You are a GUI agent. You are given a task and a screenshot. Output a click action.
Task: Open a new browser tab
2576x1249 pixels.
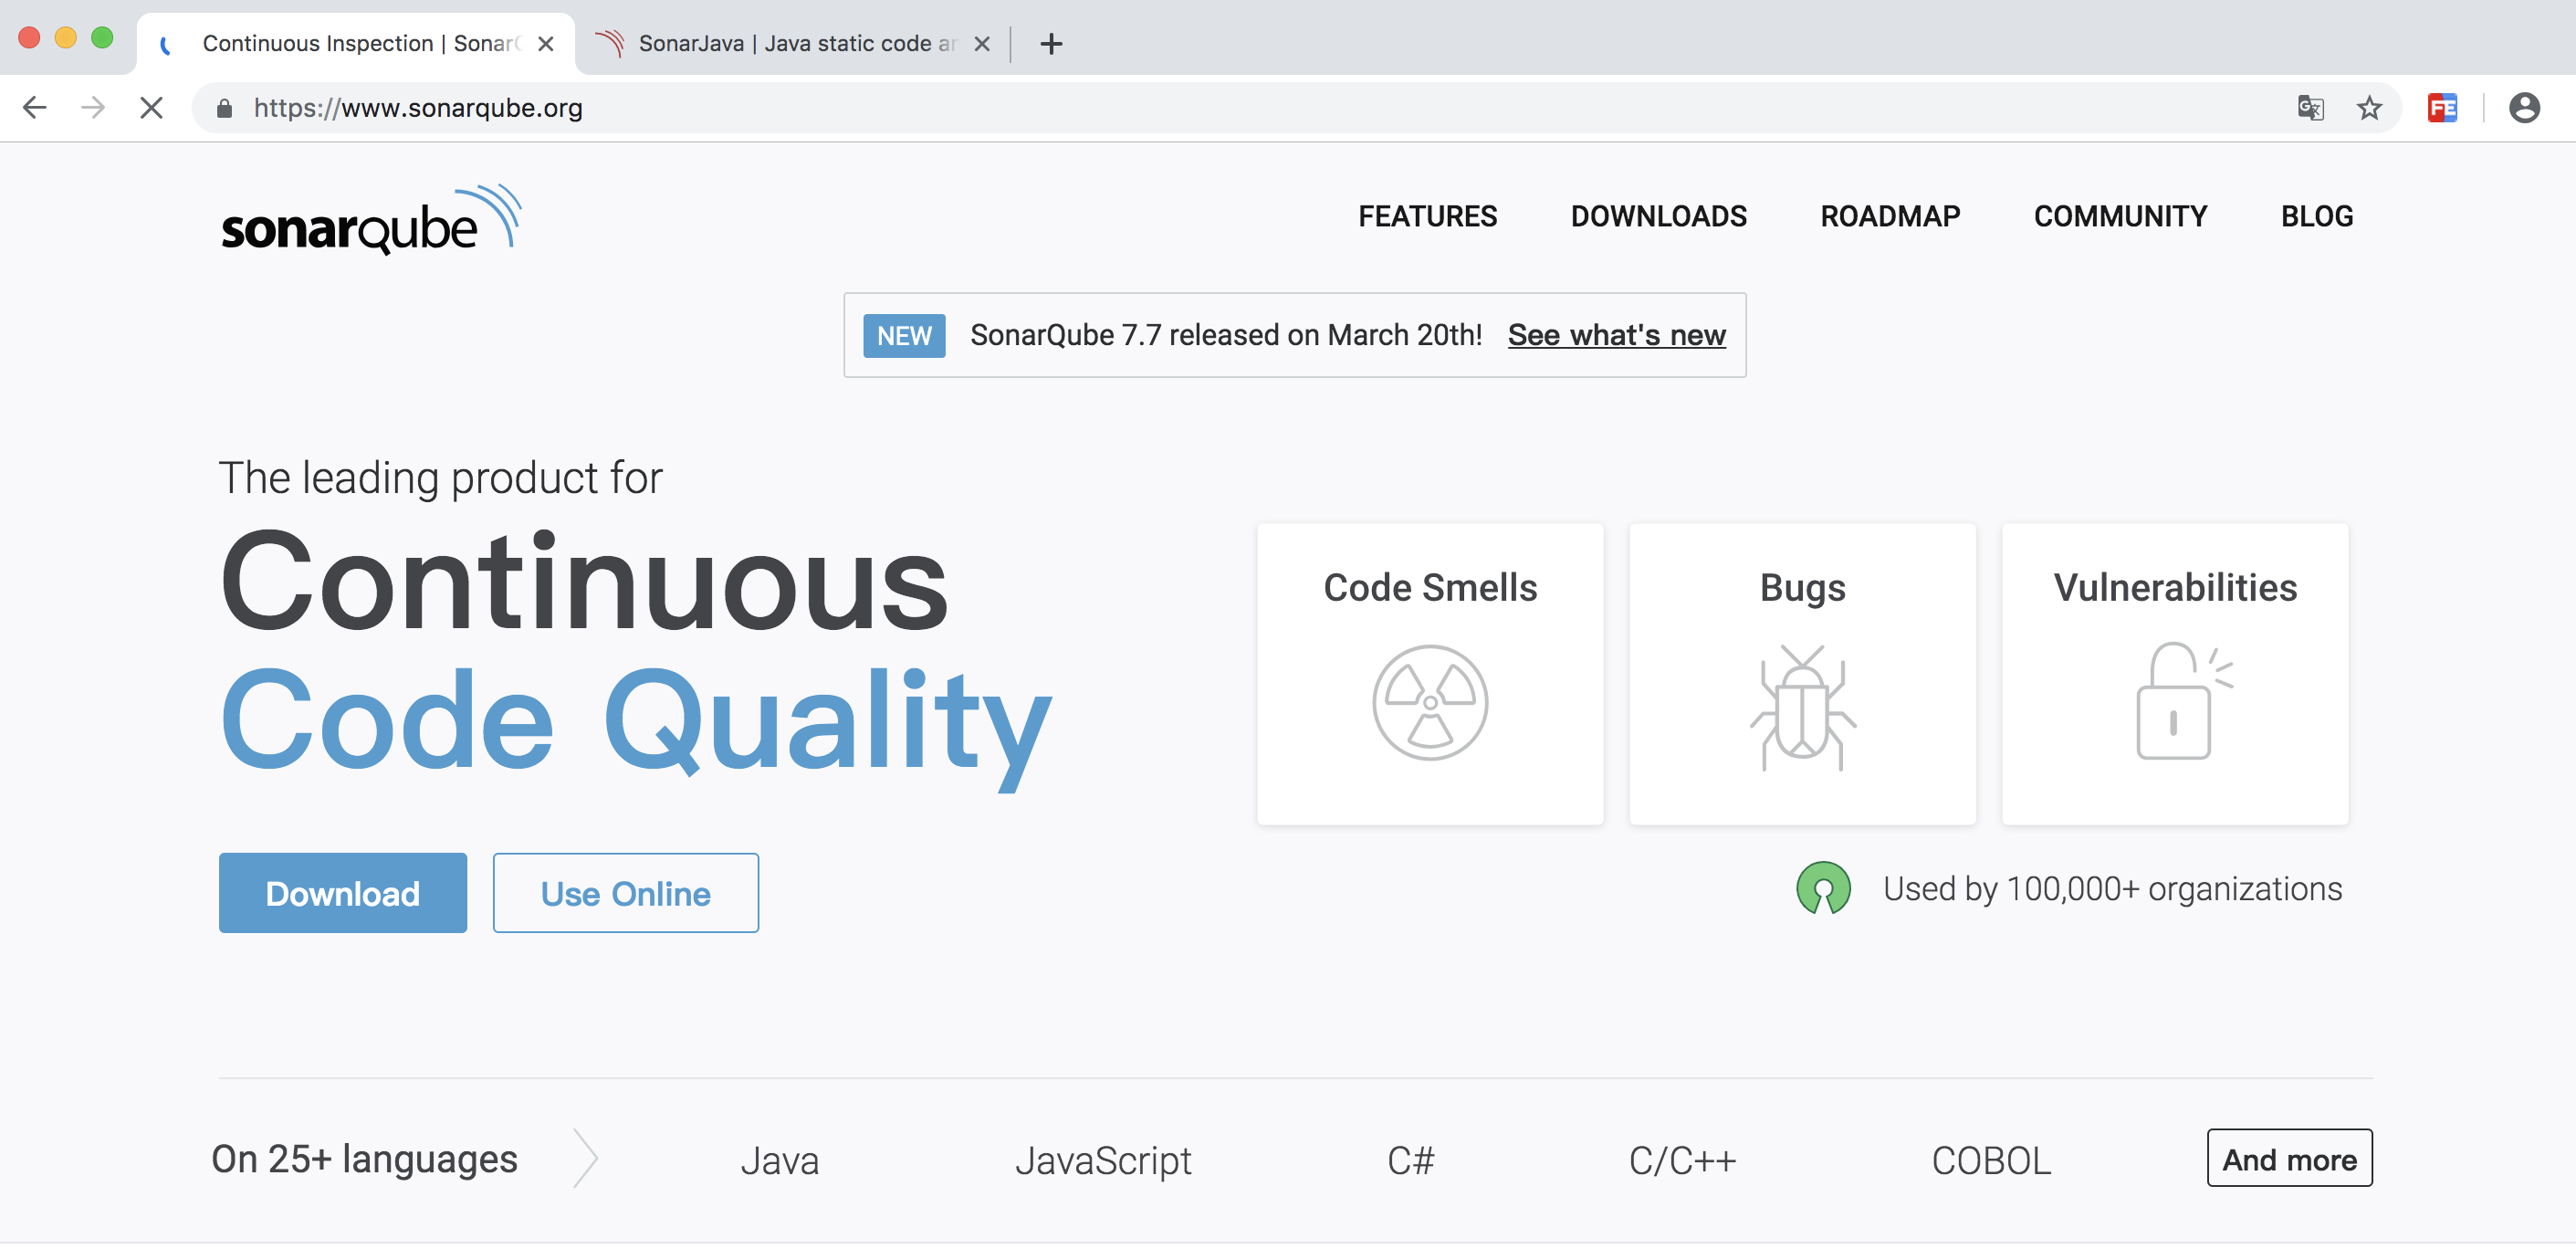tap(1051, 44)
